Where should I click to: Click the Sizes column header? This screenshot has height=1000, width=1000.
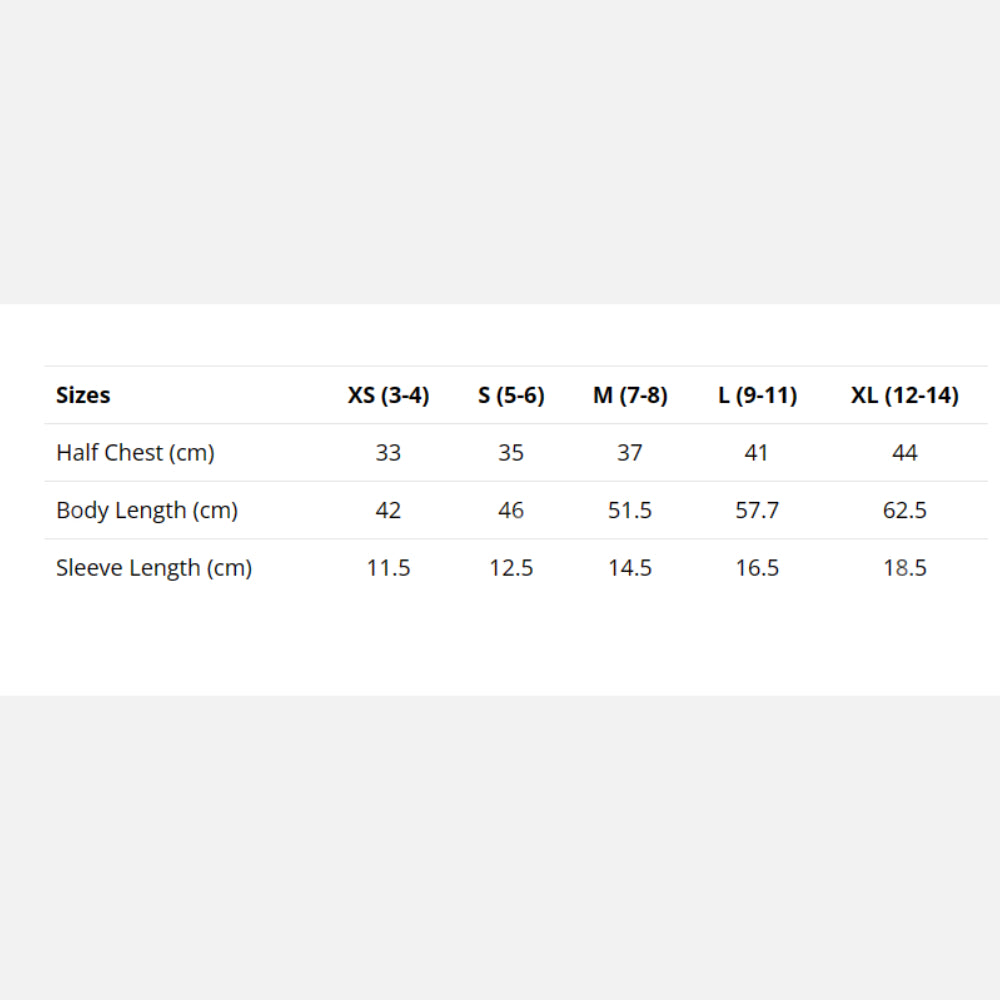point(83,395)
